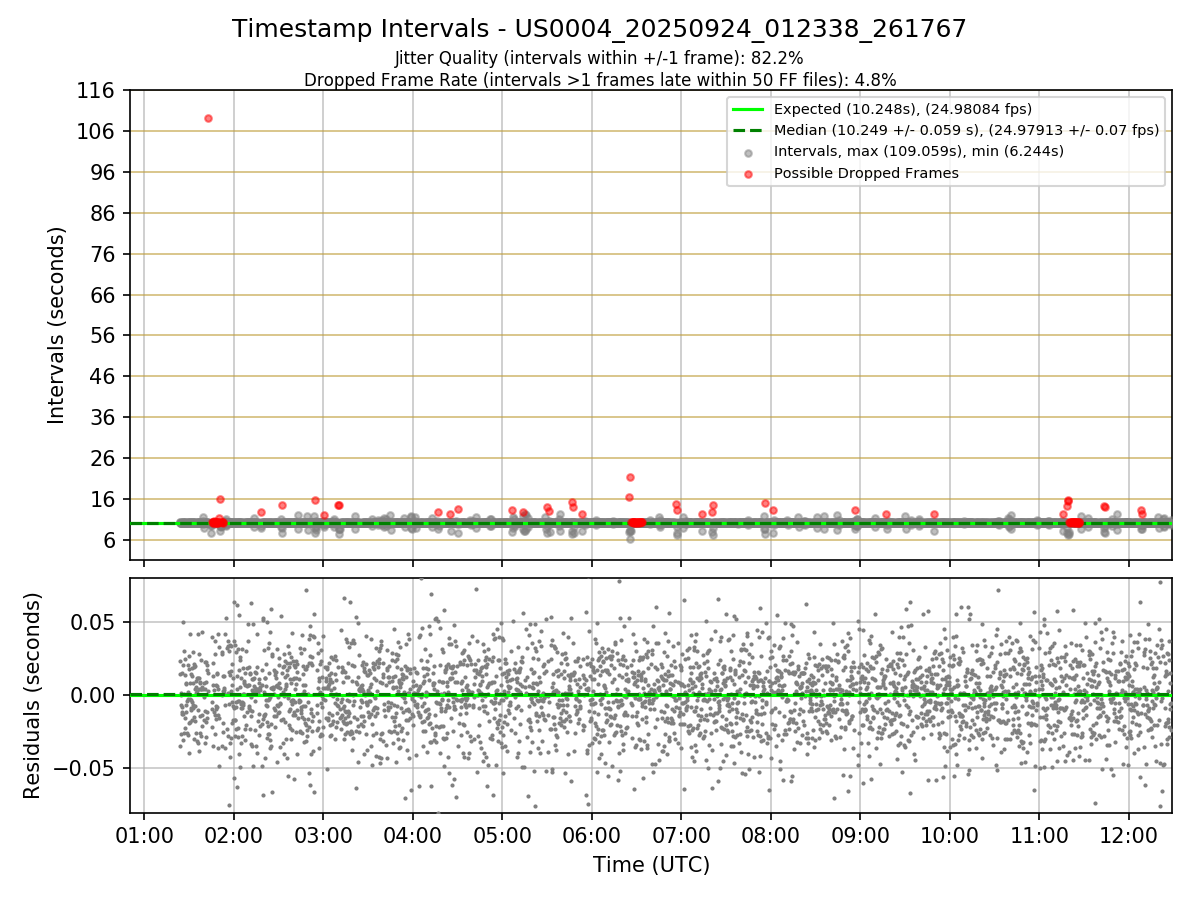Screen dimensions: 1200x900
Task: Click y-axis tick label '56'
Action: [104, 336]
